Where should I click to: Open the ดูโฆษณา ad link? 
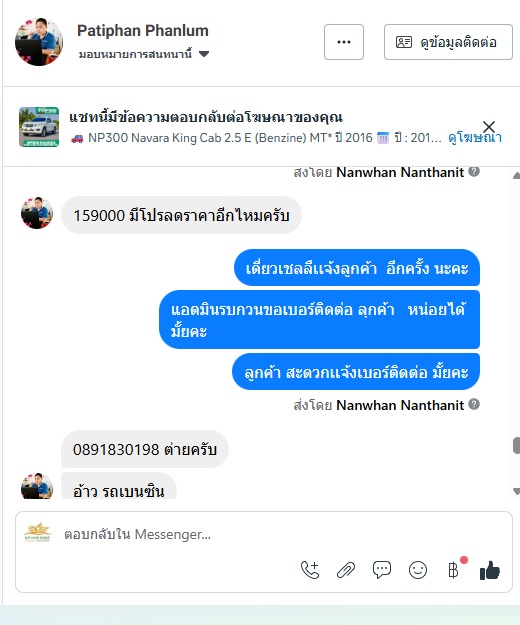tap(474, 138)
